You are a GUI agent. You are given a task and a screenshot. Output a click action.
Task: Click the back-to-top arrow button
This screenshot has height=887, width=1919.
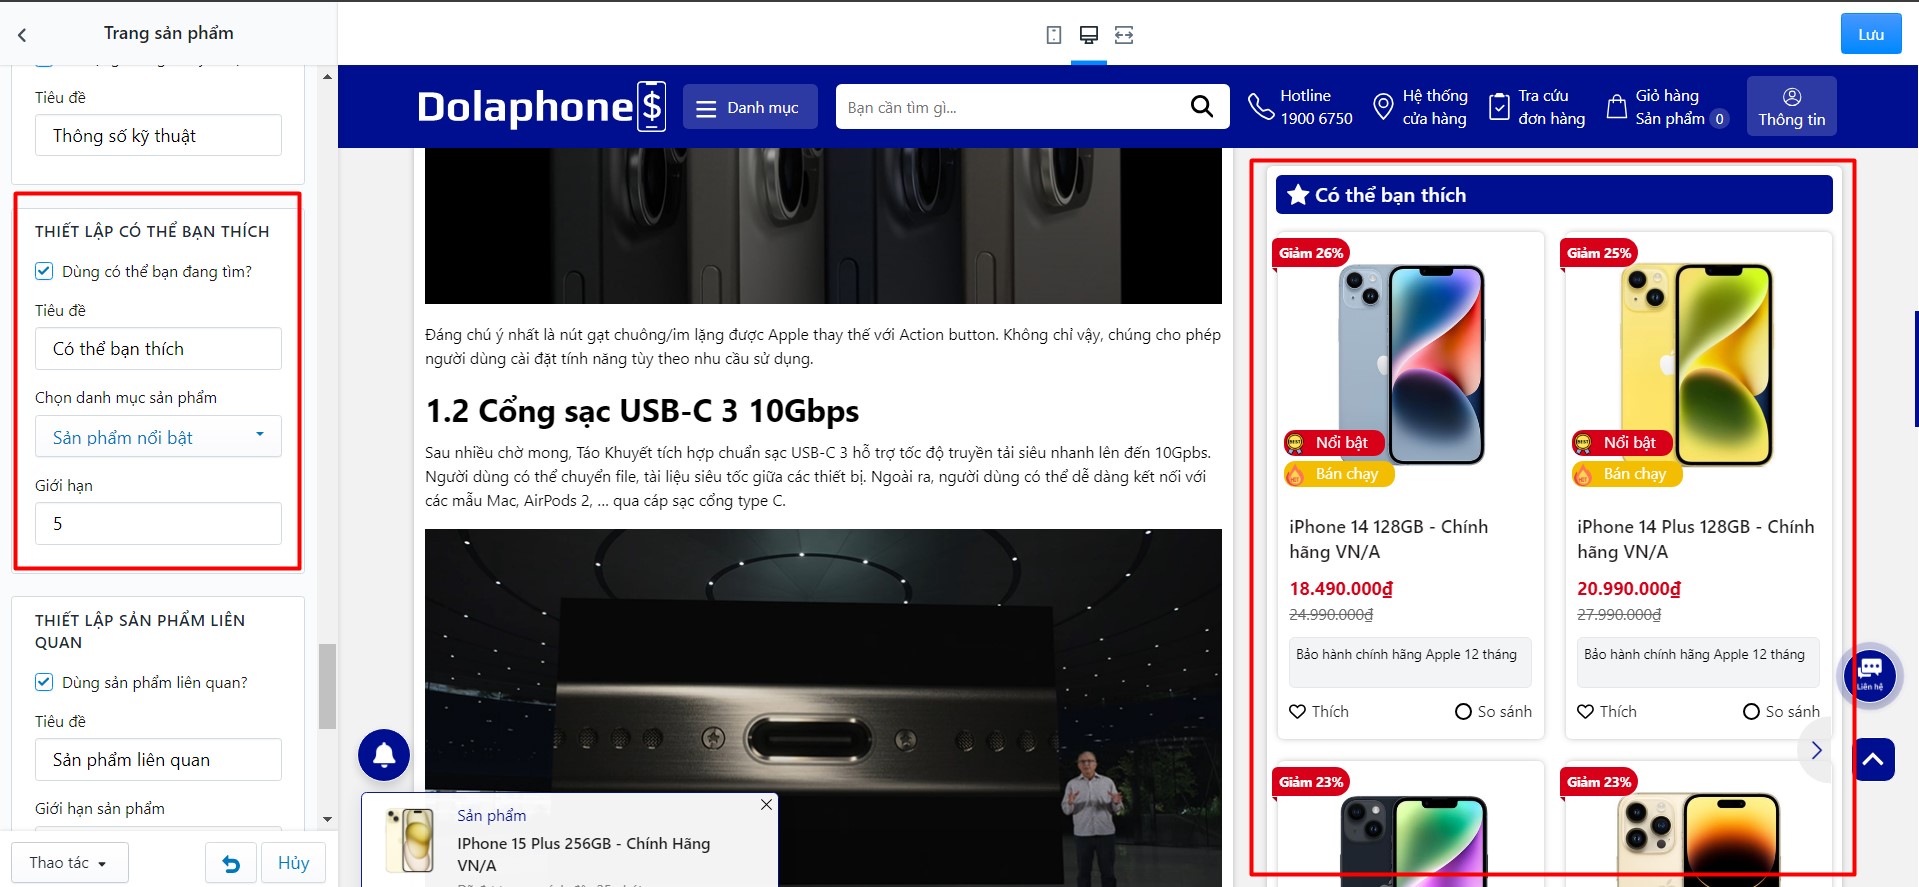coord(1874,760)
